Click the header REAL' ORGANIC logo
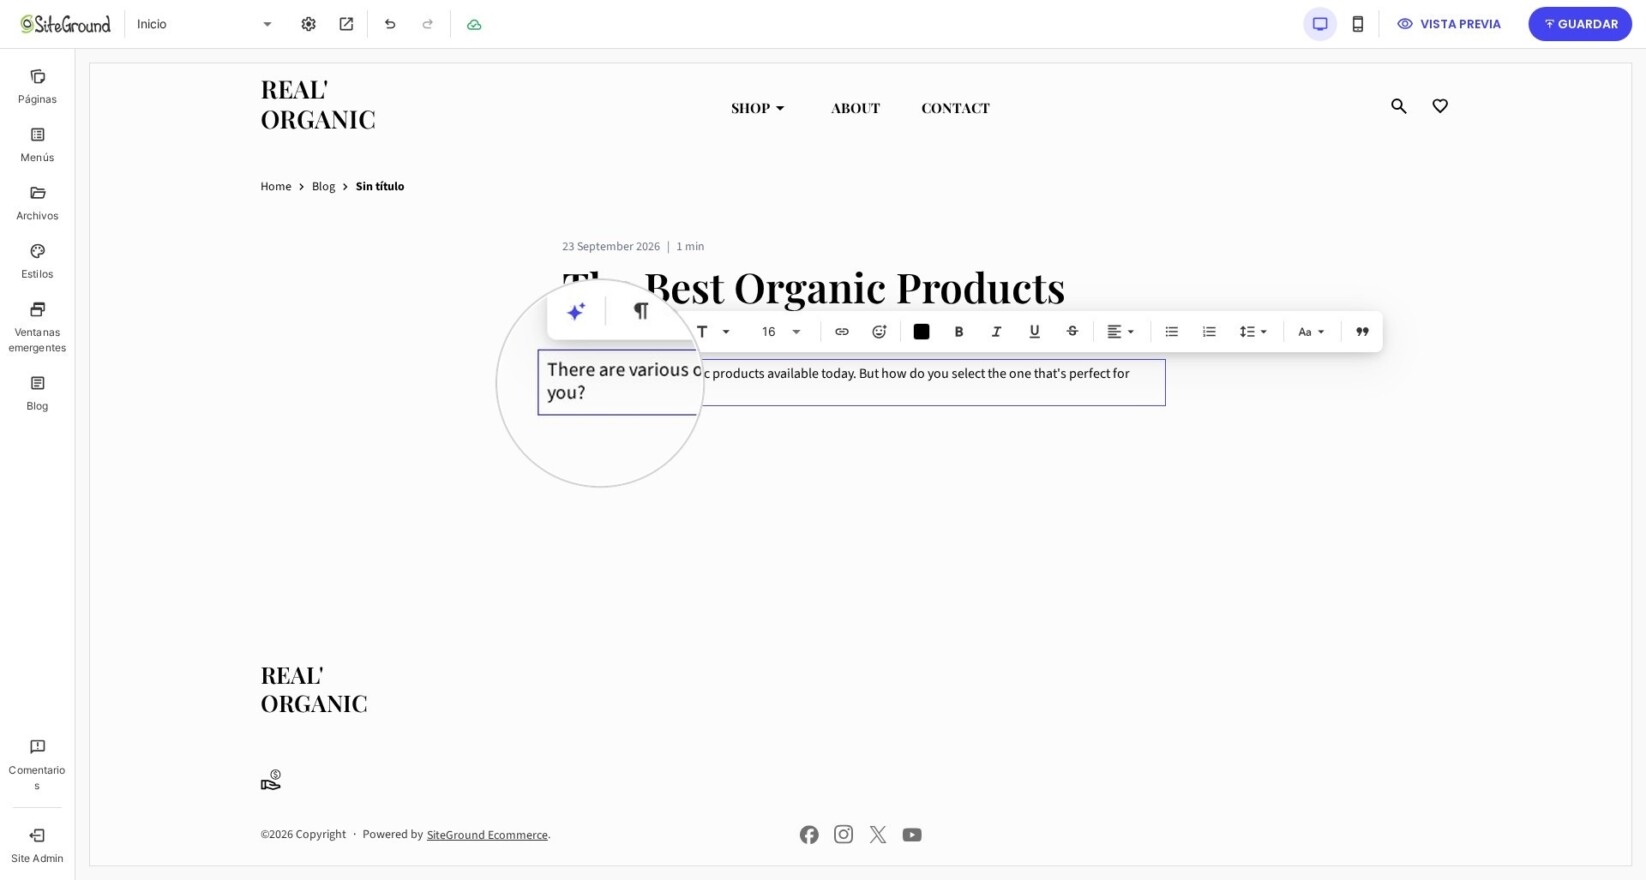The image size is (1646, 880). 318,104
